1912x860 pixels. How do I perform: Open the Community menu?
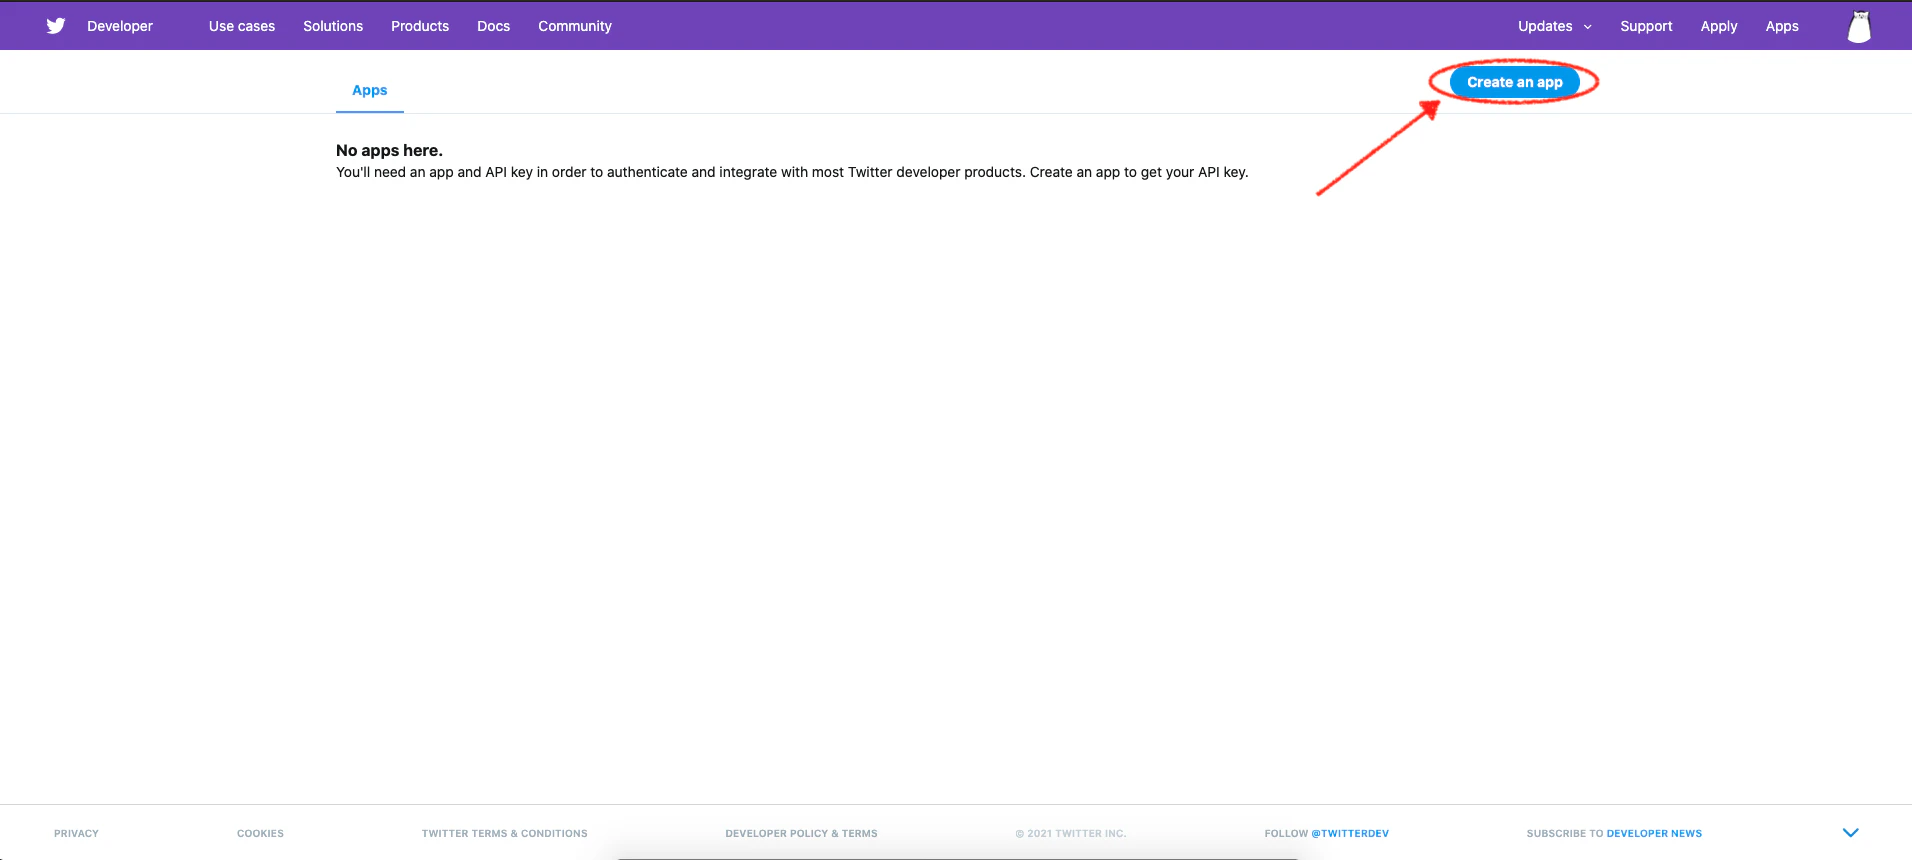(x=575, y=26)
